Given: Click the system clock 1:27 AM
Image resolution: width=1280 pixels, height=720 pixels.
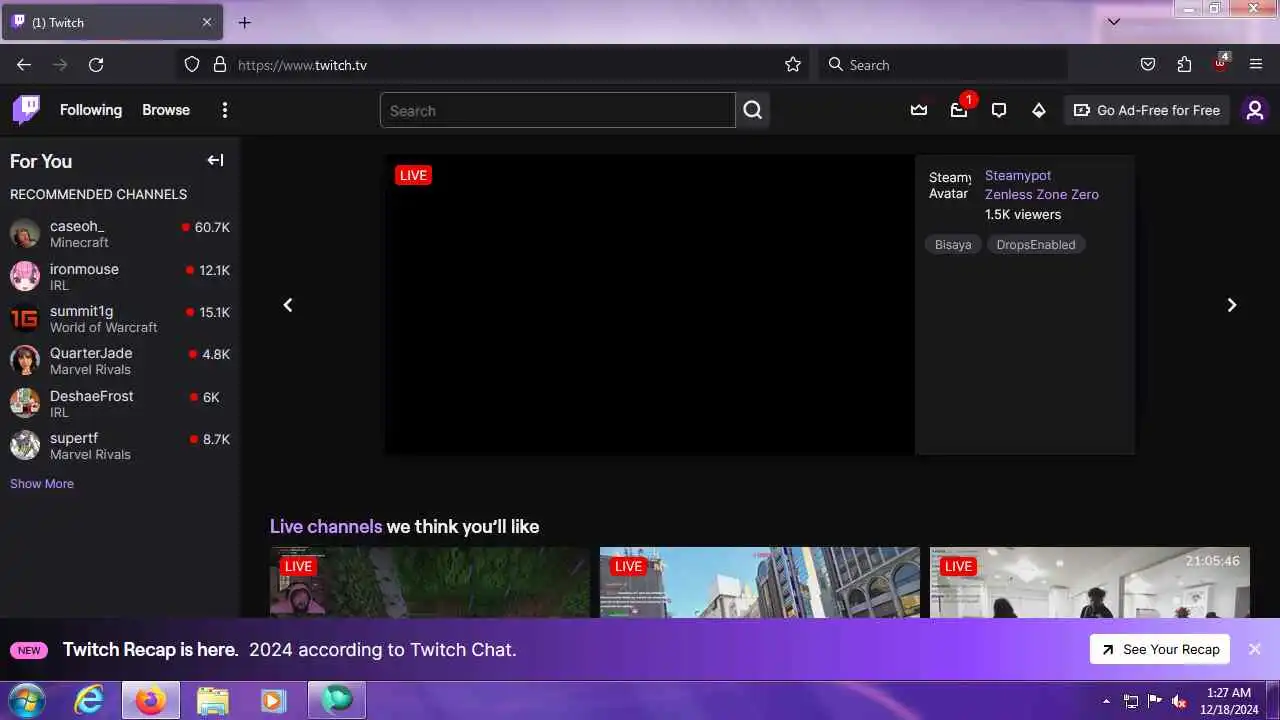Looking at the screenshot, I should point(1229,692).
